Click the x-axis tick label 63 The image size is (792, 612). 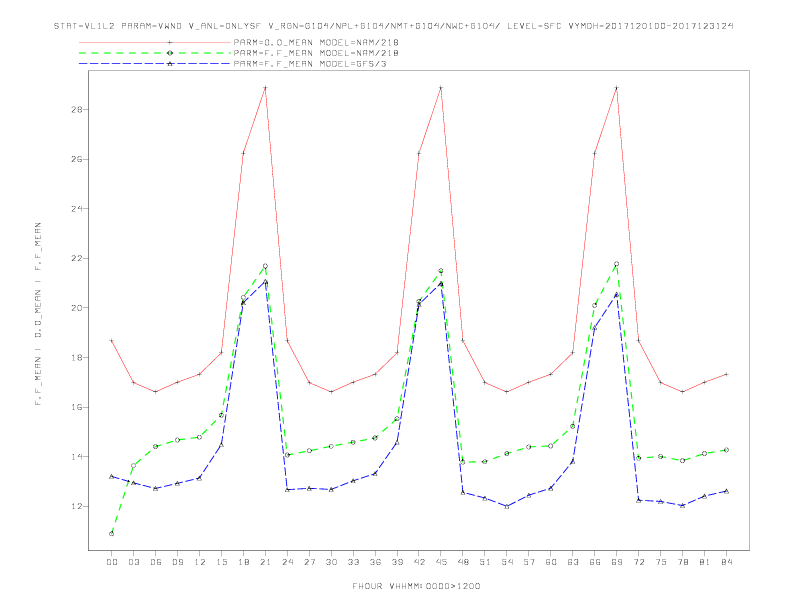573,562
